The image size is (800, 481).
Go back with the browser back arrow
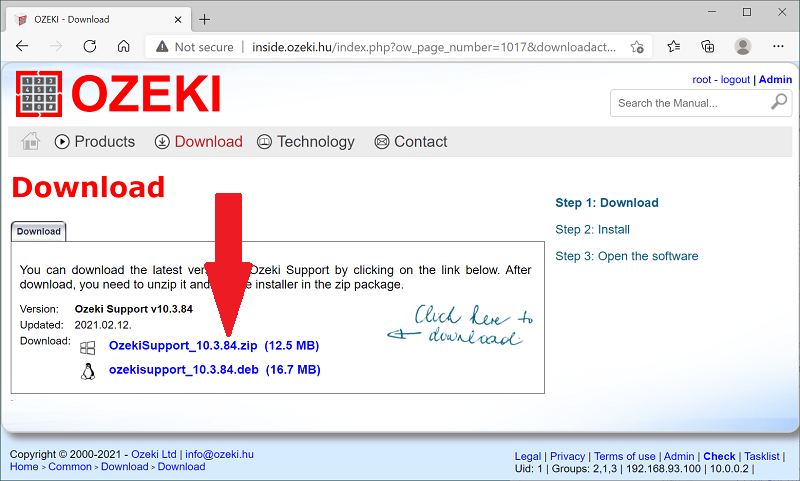[x=22, y=46]
